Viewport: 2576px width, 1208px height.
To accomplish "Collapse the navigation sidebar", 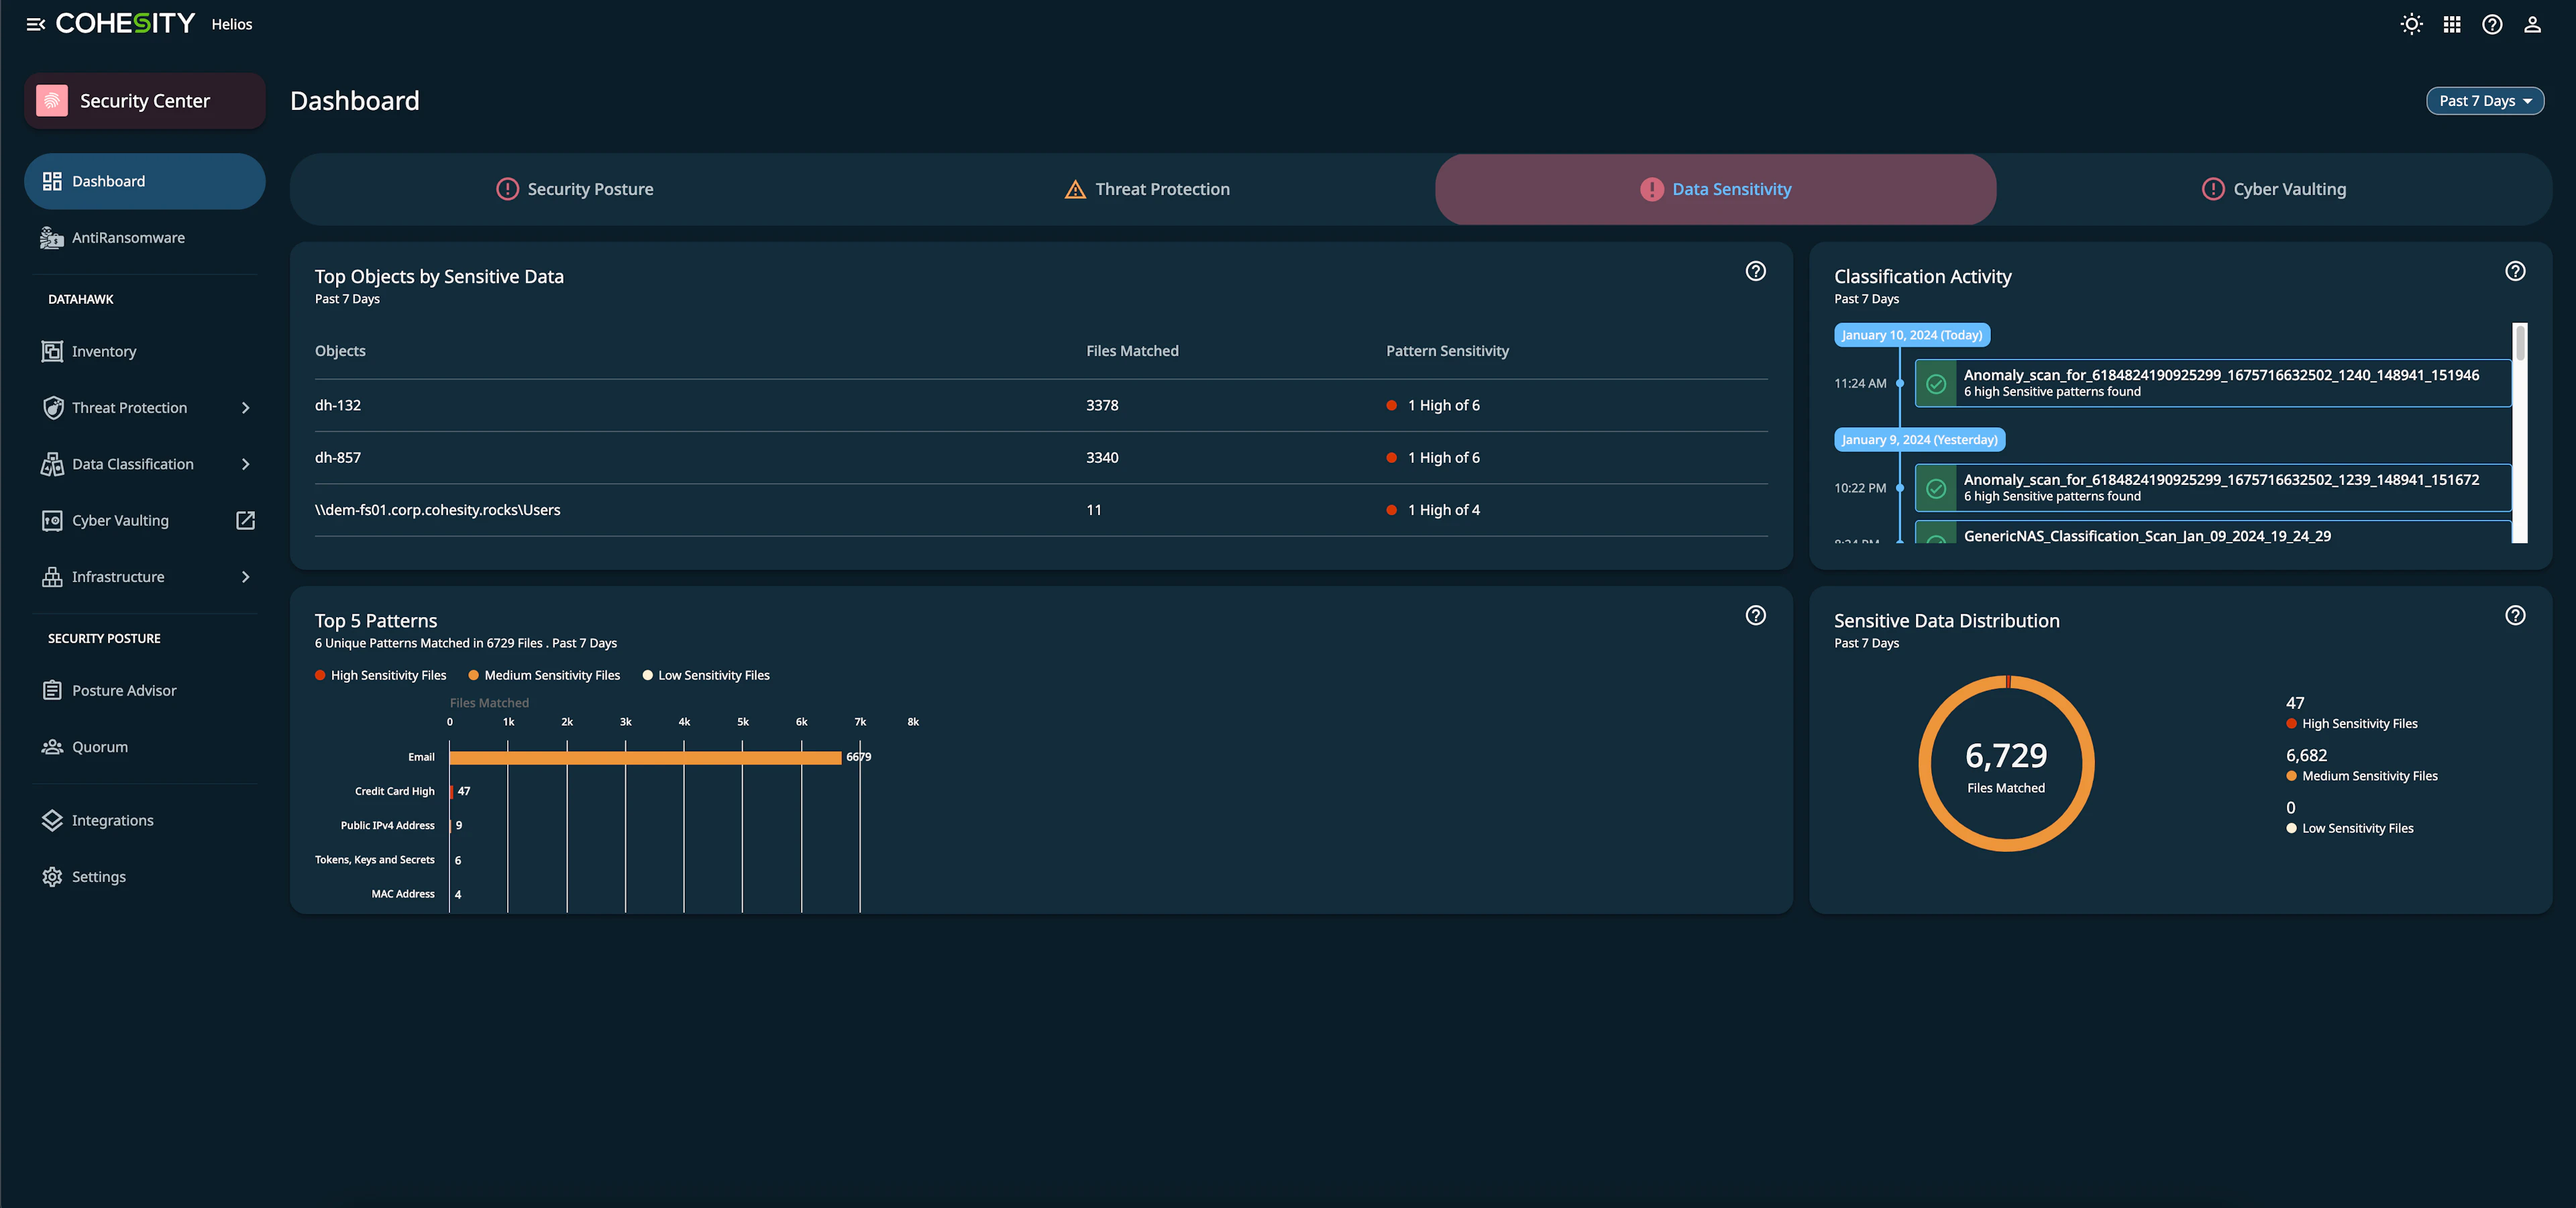I will tap(35, 24).
